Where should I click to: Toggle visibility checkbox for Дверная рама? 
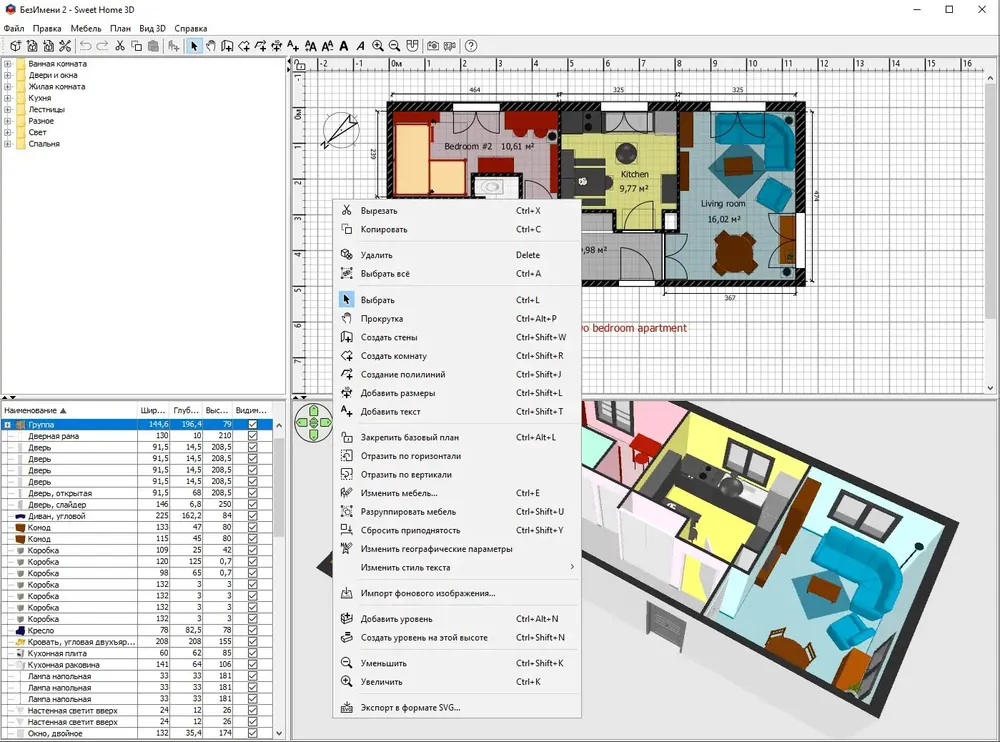click(x=253, y=436)
